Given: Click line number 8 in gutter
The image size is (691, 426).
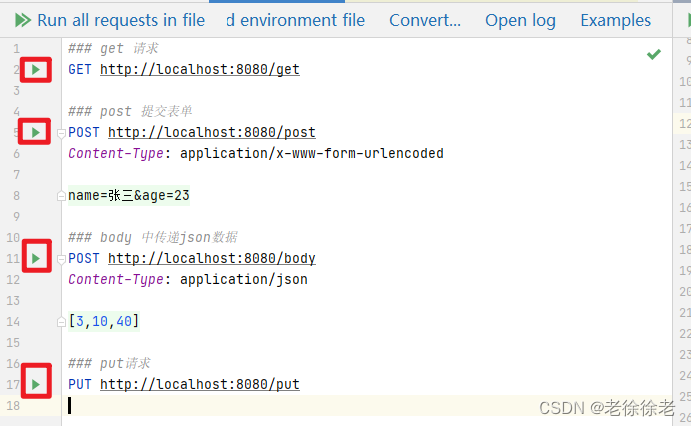Looking at the screenshot, I should (x=16, y=196).
